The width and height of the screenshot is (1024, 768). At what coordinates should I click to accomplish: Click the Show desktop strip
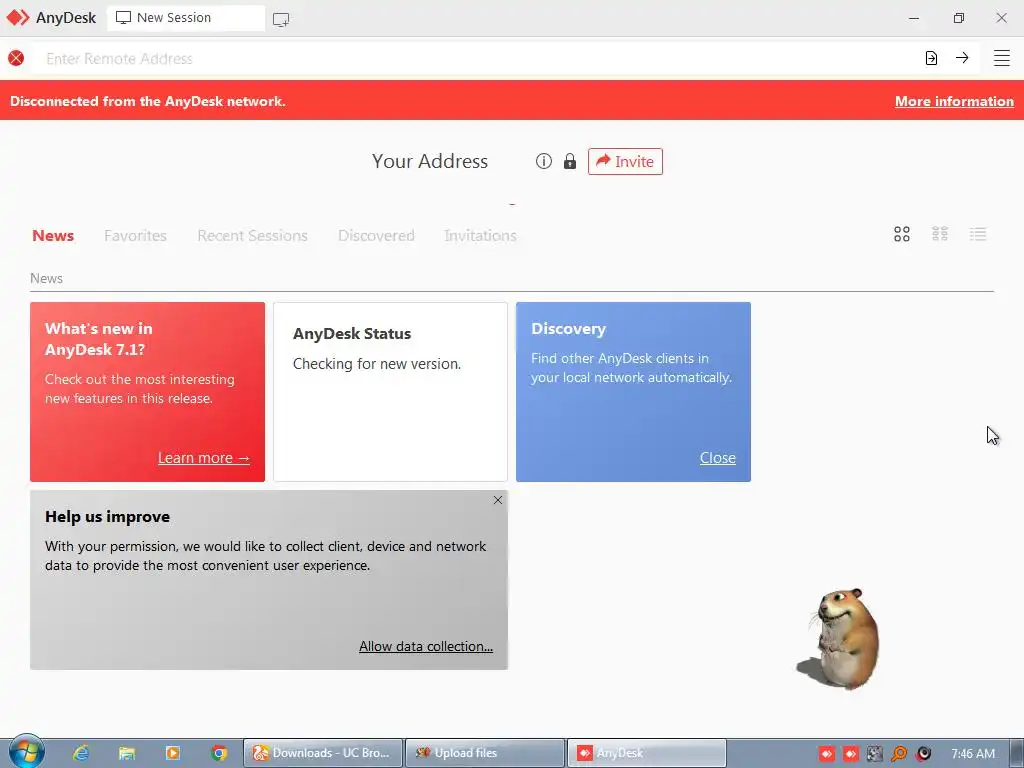pos(1017,753)
